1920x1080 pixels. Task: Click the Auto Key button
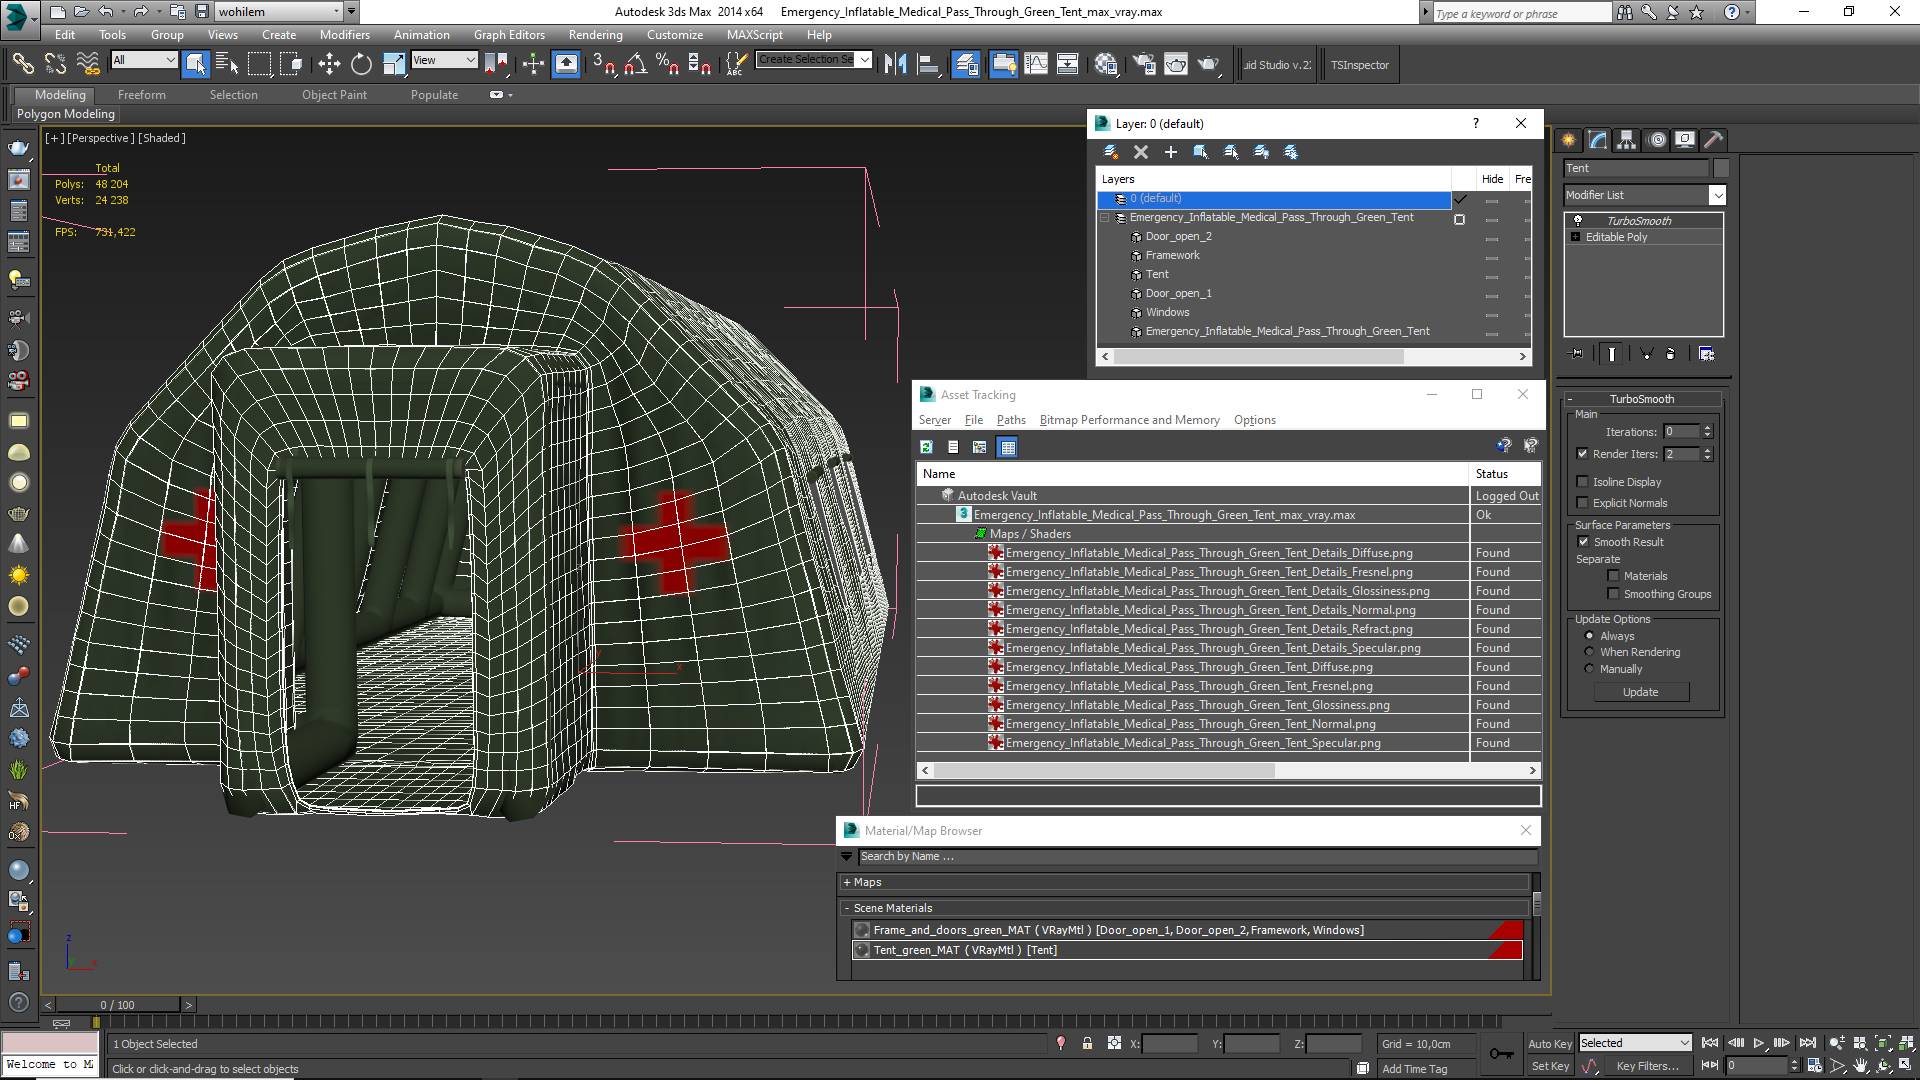coord(1550,1043)
